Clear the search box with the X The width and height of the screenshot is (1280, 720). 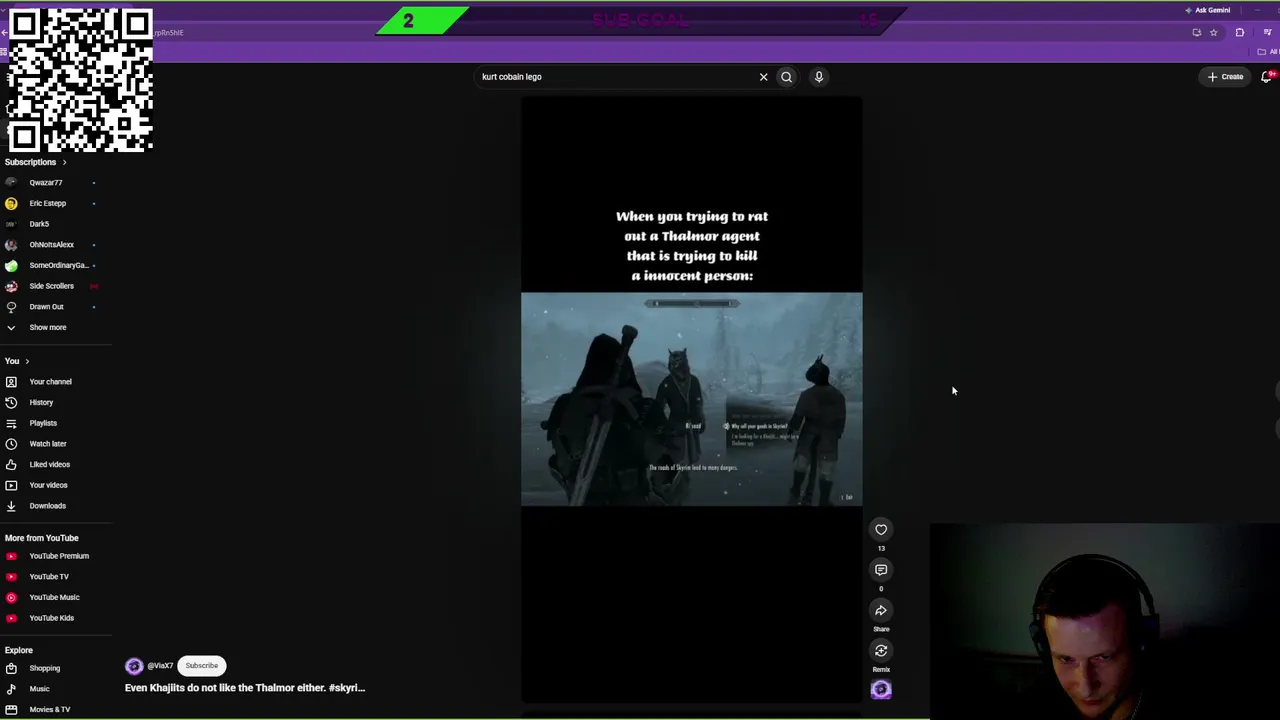763,77
